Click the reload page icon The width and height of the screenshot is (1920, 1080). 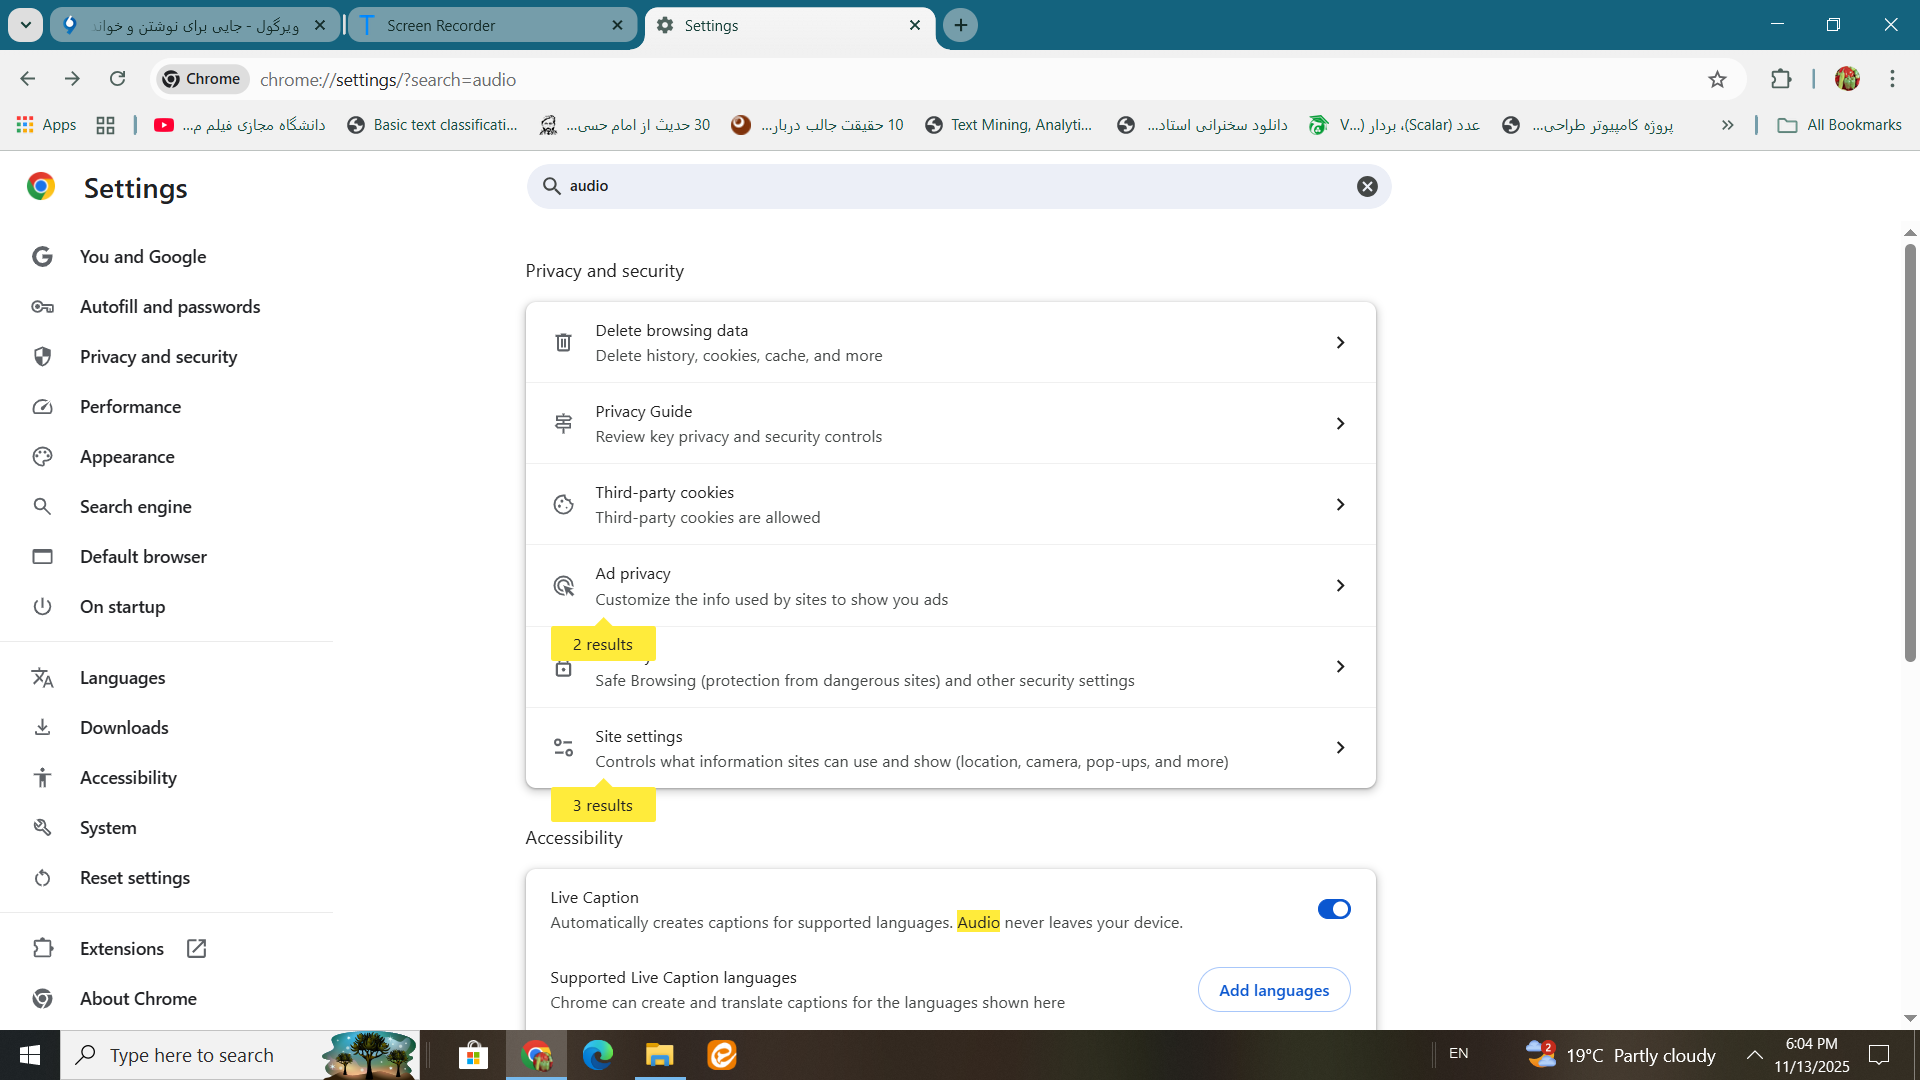click(x=118, y=79)
